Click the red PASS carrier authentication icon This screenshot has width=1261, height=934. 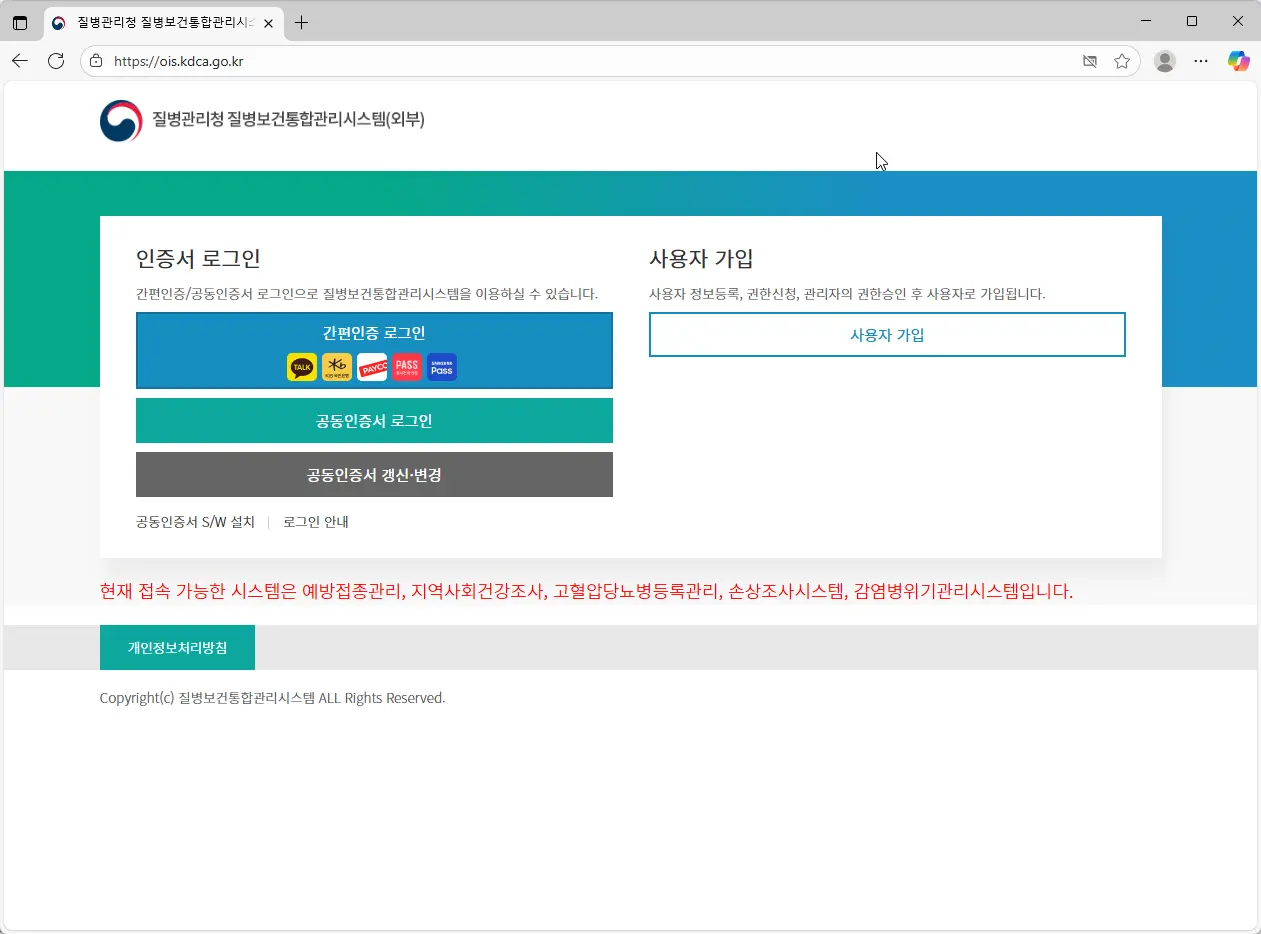pos(407,367)
